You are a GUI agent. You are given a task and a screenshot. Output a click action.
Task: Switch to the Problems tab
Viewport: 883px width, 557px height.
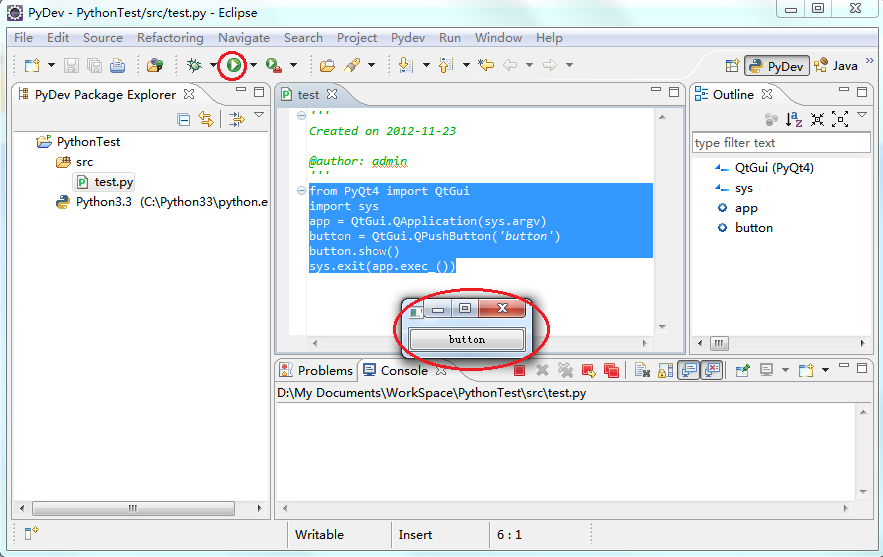tap(316, 371)
